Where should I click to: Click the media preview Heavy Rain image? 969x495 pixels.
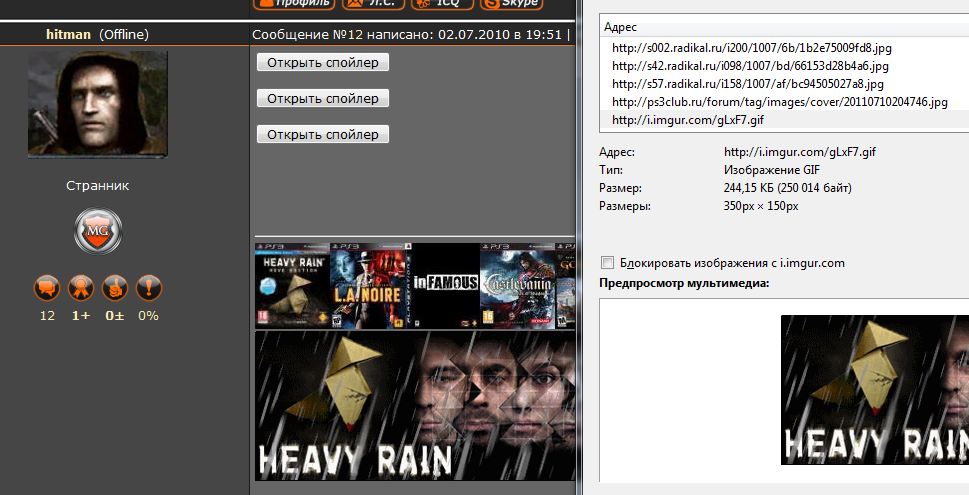click(x=875, y=390)
